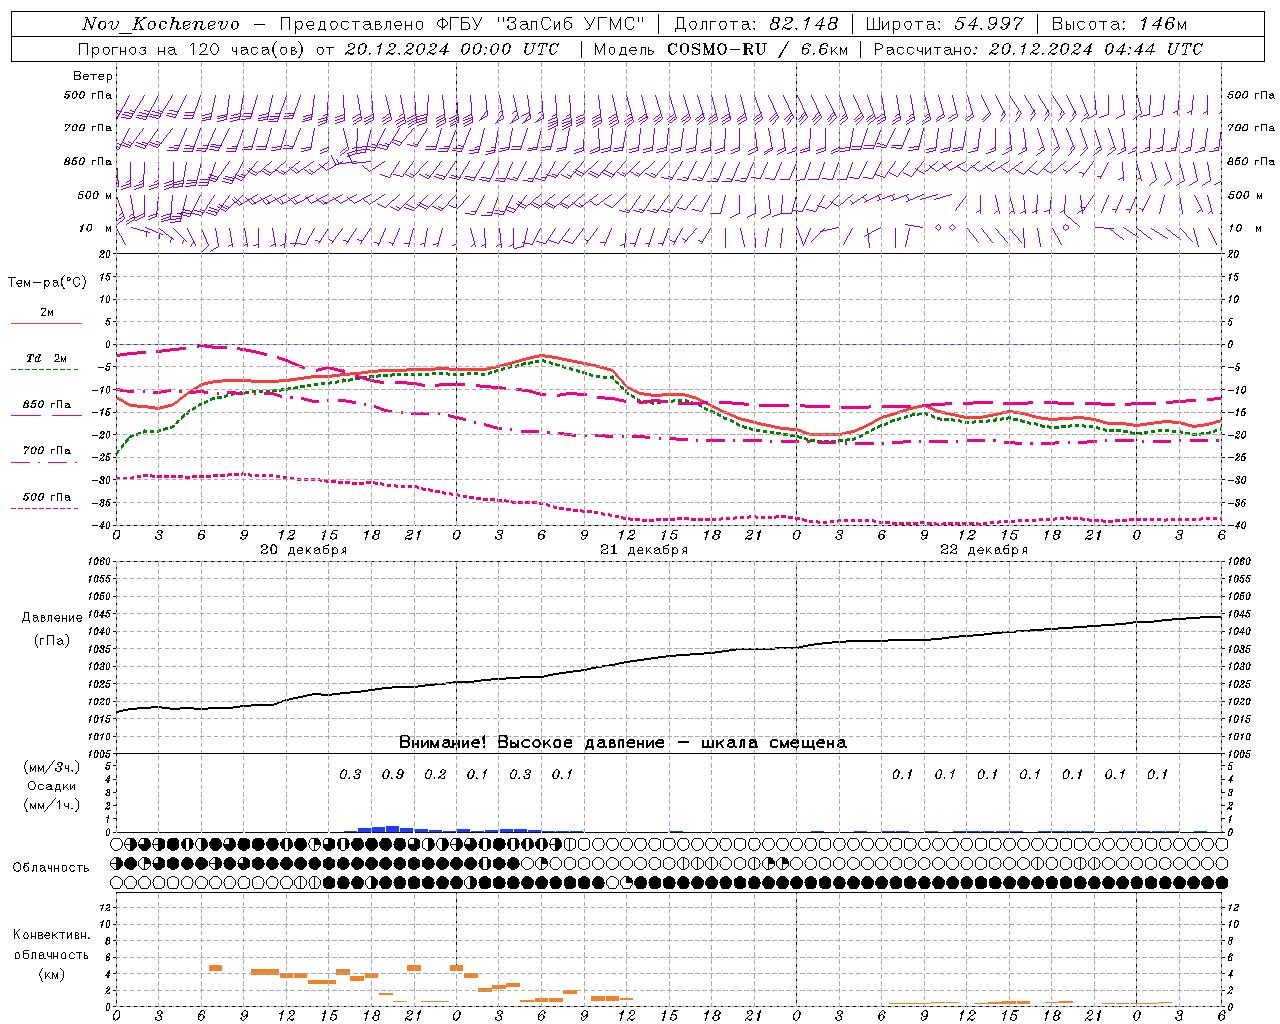Screen dimensions: 1280x1024
Task: Click the 2м temperature legend entry
Action: click(47, 313)
